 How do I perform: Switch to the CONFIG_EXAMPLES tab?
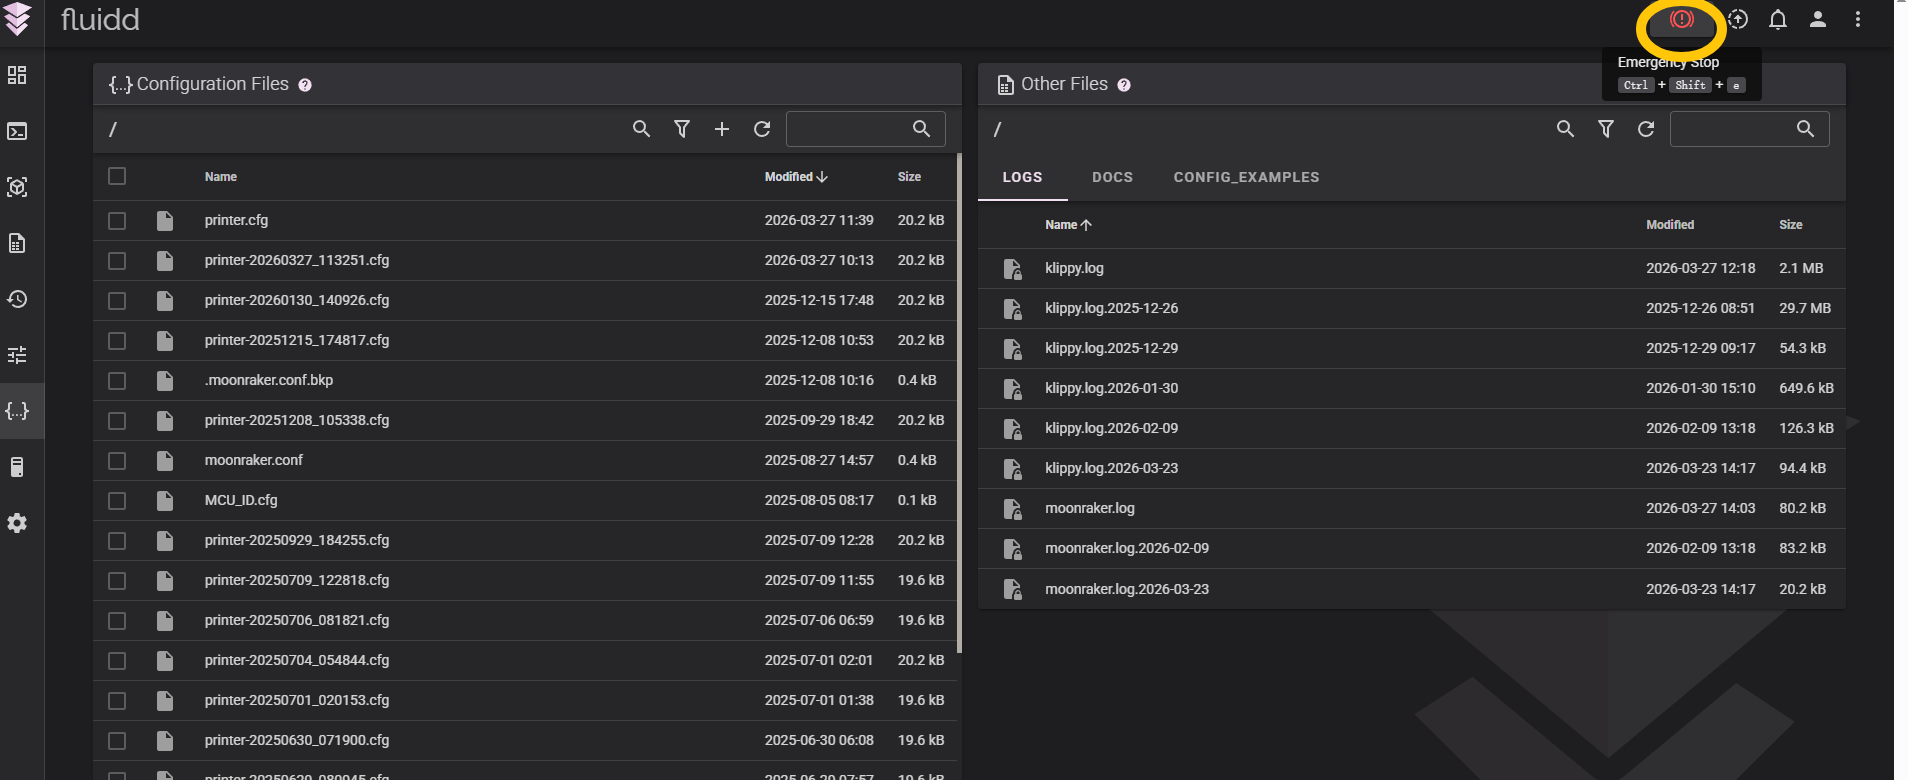1245,177
